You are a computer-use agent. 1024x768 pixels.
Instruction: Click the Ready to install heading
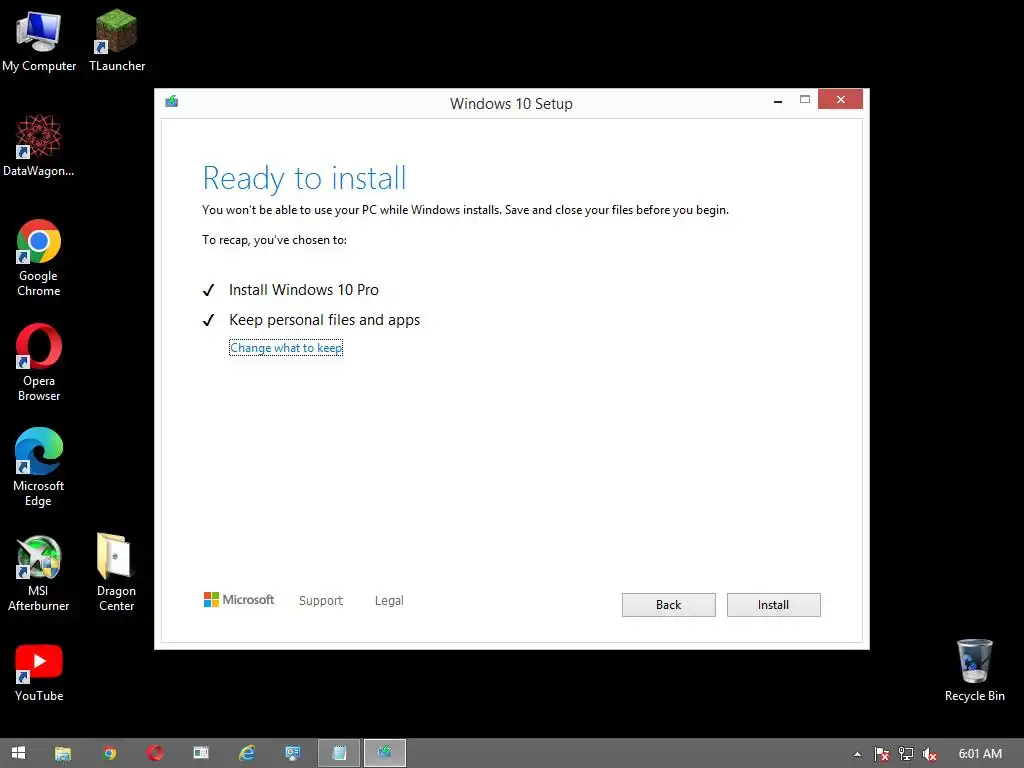[304, 178]
